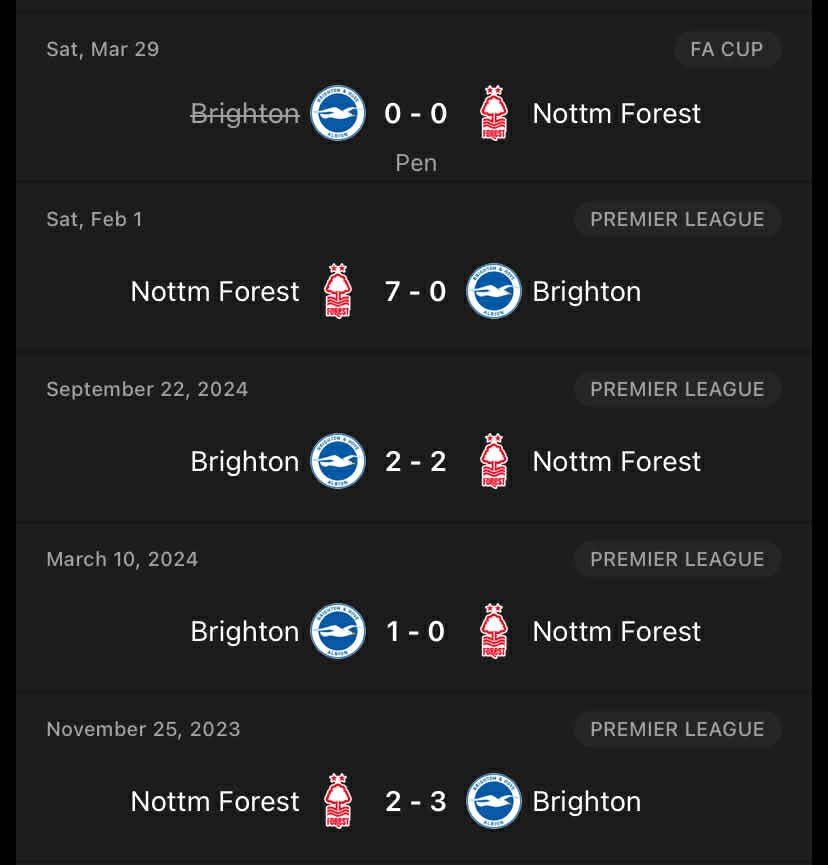
Task: Click Nottm Forest crest in the 0 - 0 match
Action: pos(494,113)
